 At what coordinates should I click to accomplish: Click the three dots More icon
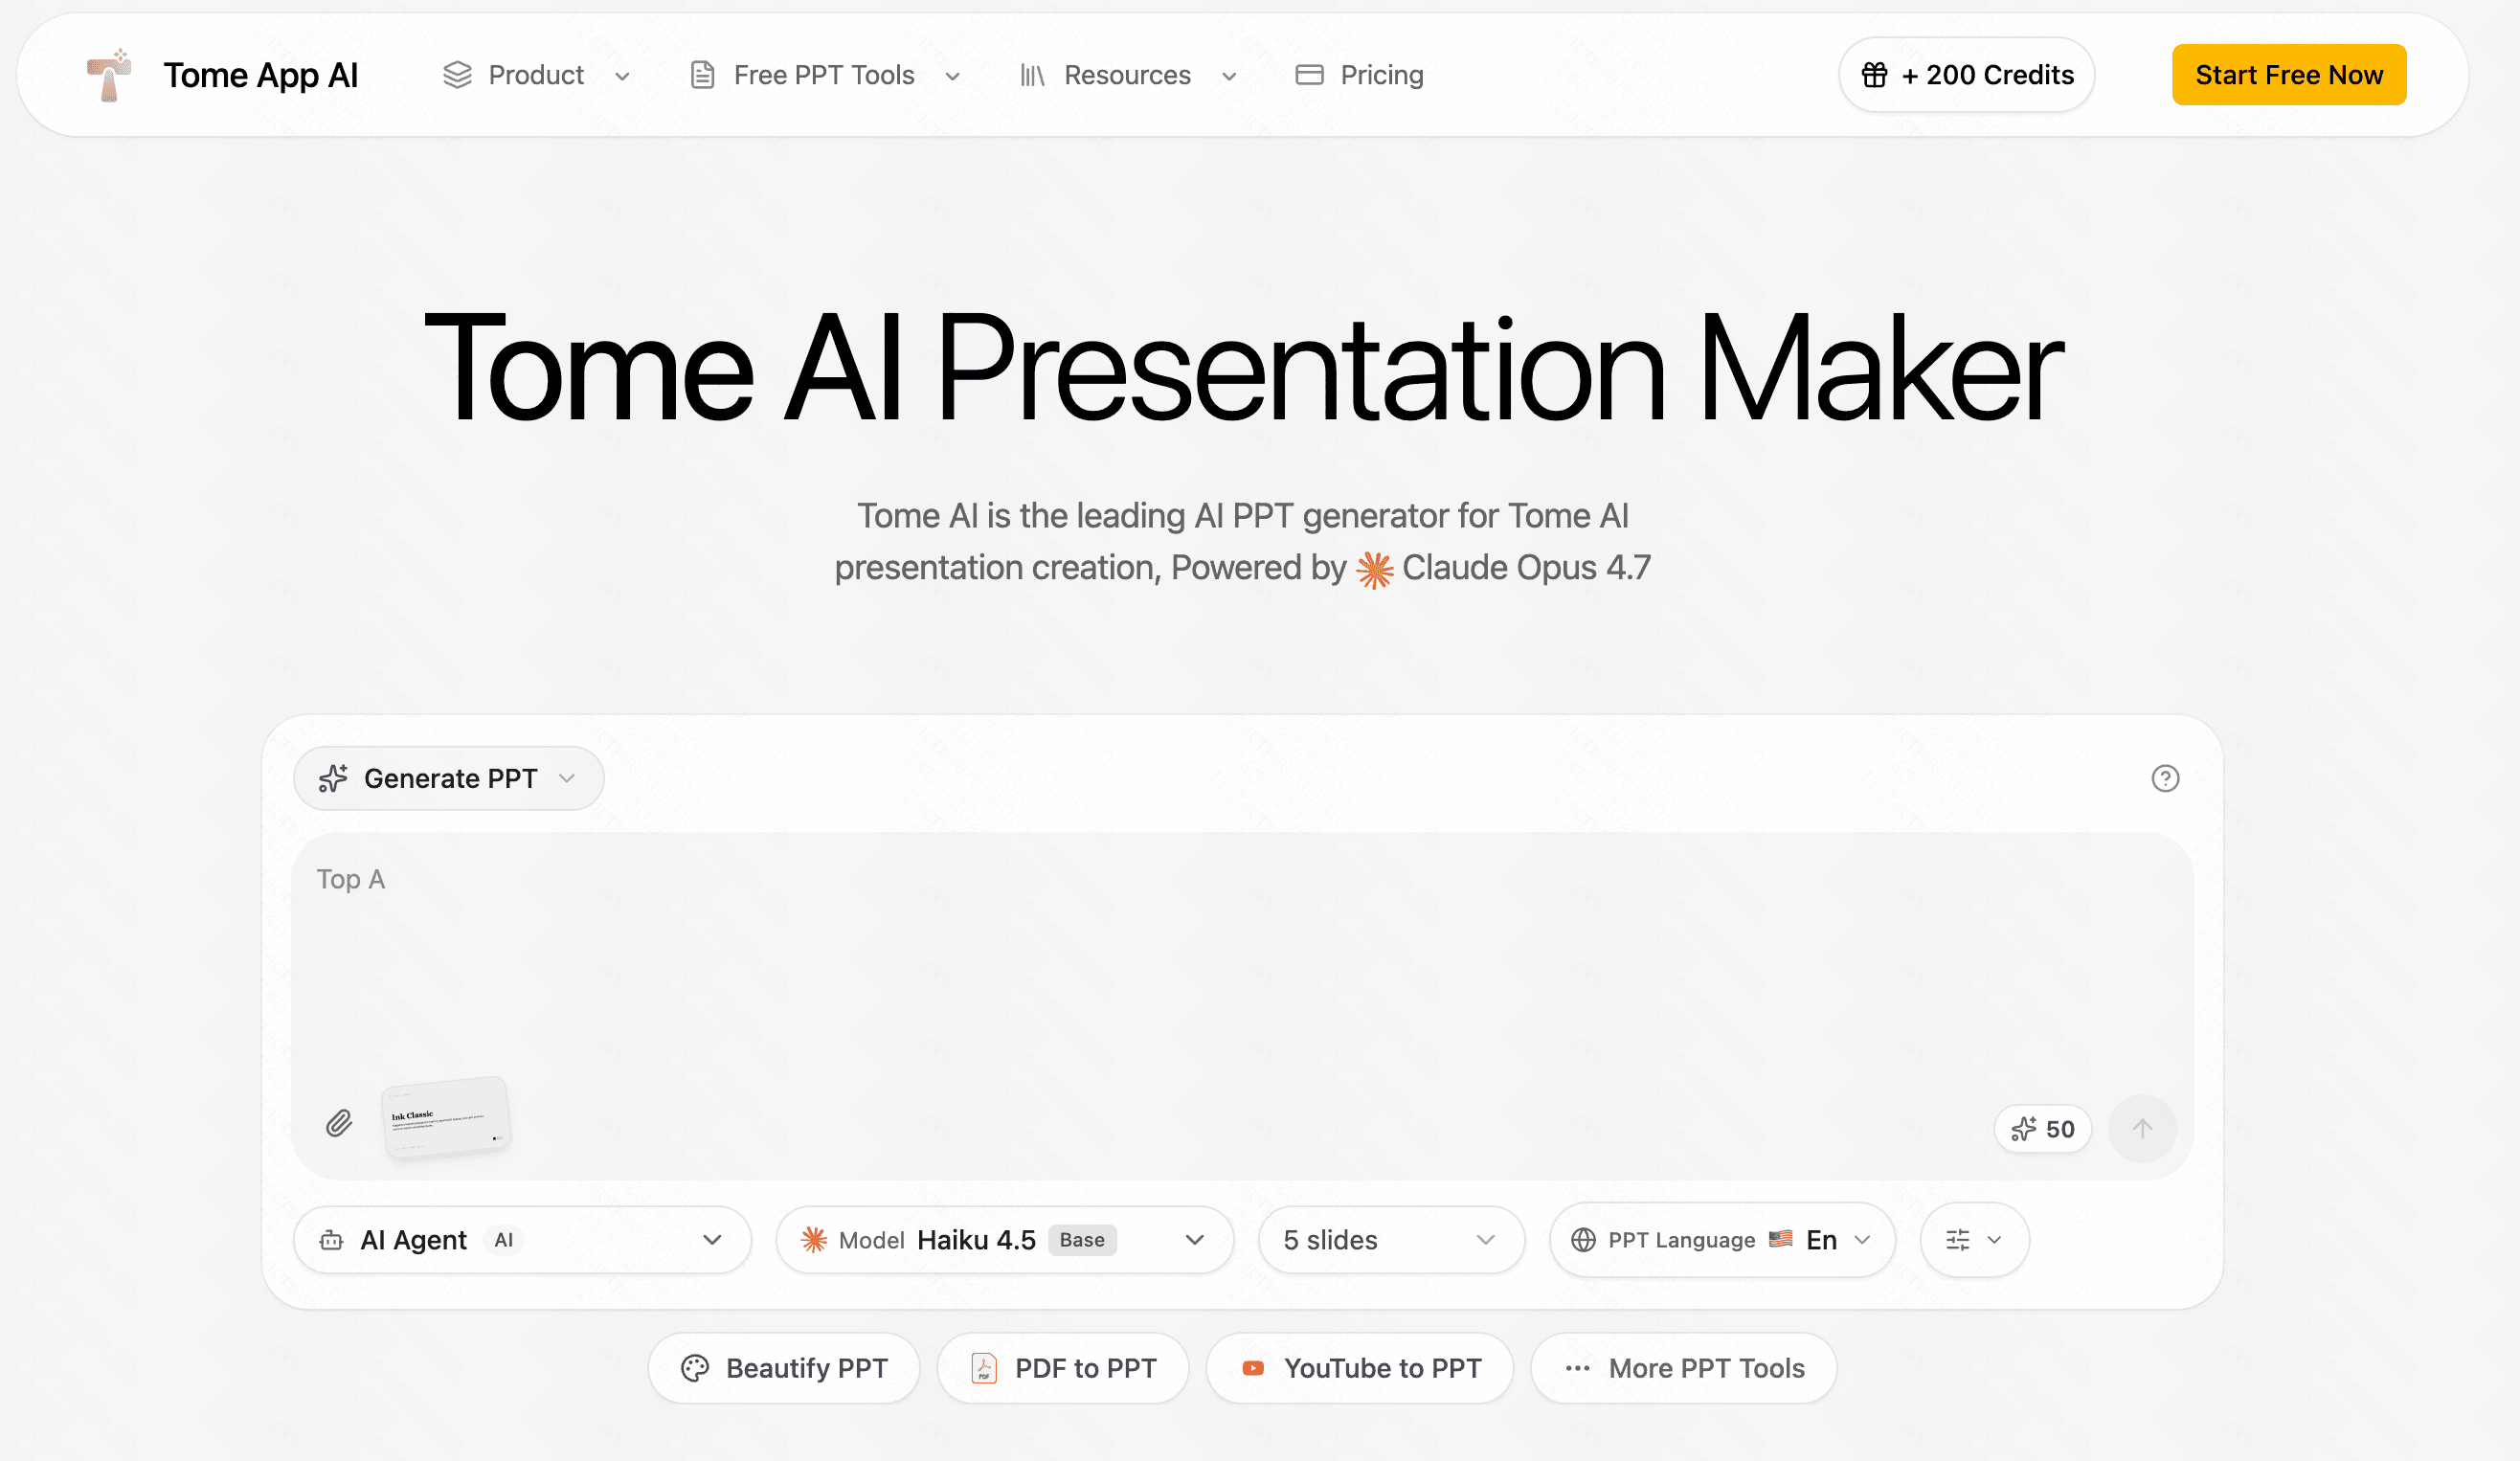click(x=1578, y=1368)
